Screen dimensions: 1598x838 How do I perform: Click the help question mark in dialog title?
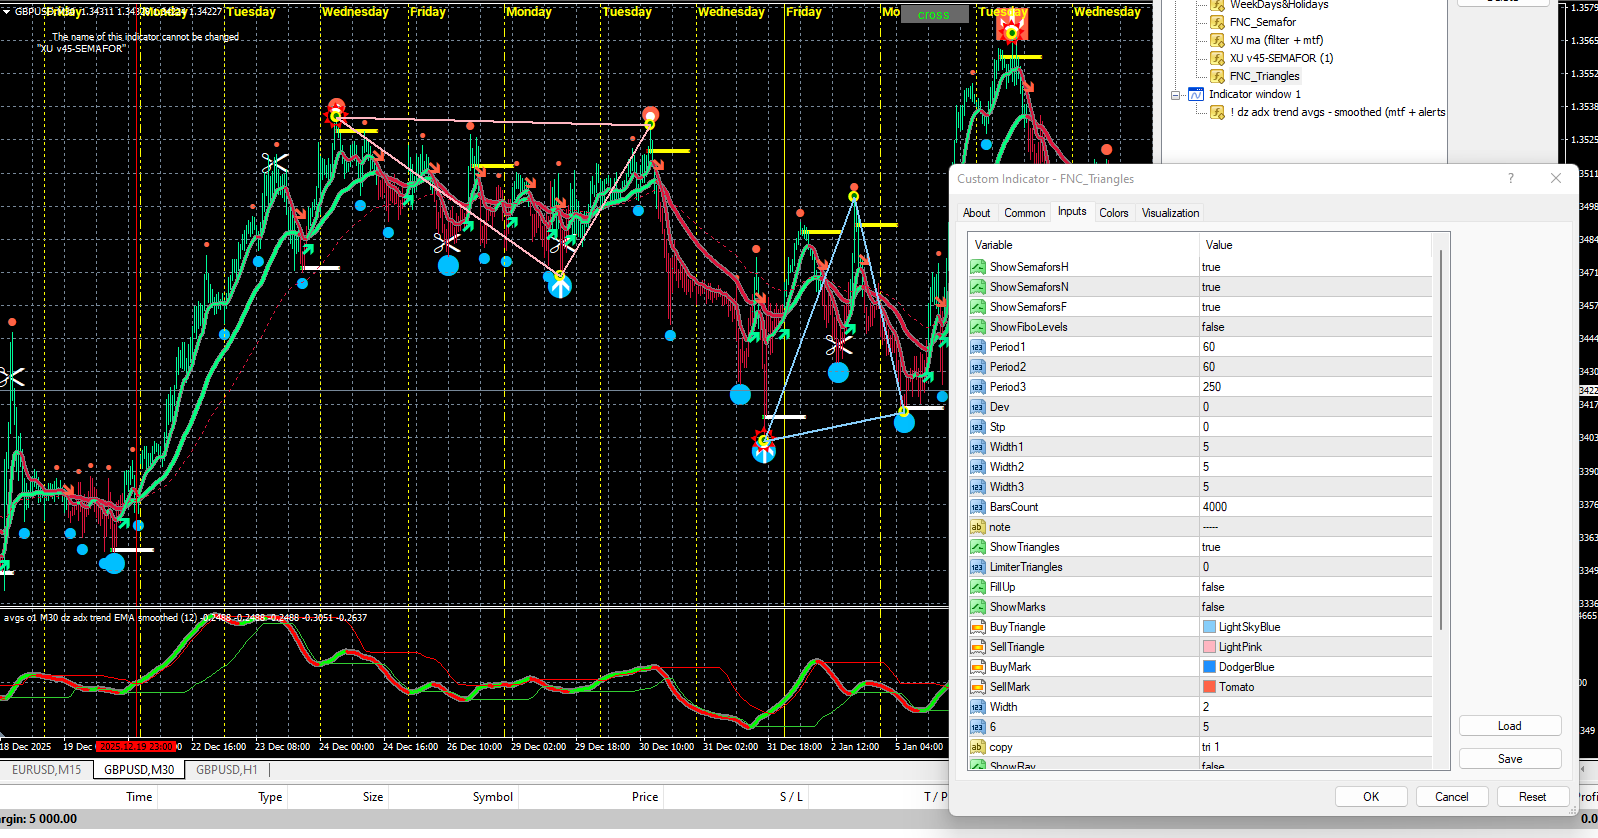click(1510, 178)
